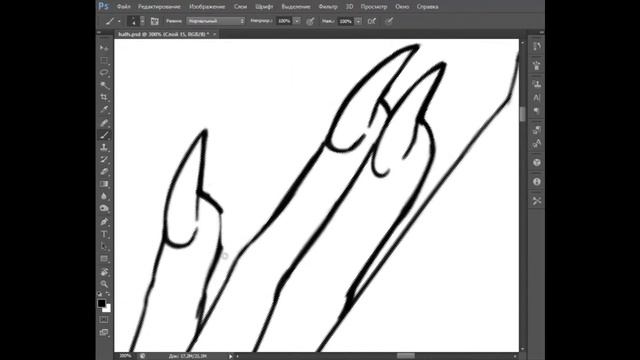The image size is (640, 360).
Task: Select the Healing Brush tool
Action: pos(104,123)
